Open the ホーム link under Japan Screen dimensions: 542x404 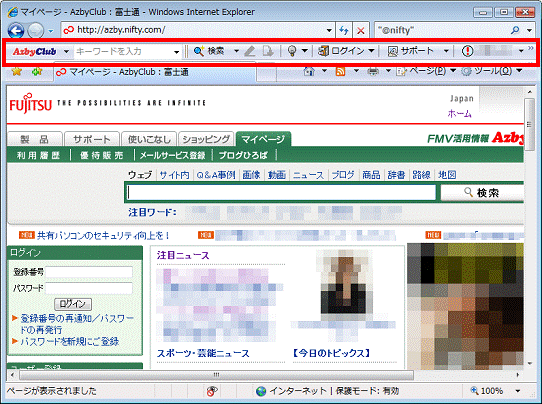pyautogui.click(x=459, y=113)
